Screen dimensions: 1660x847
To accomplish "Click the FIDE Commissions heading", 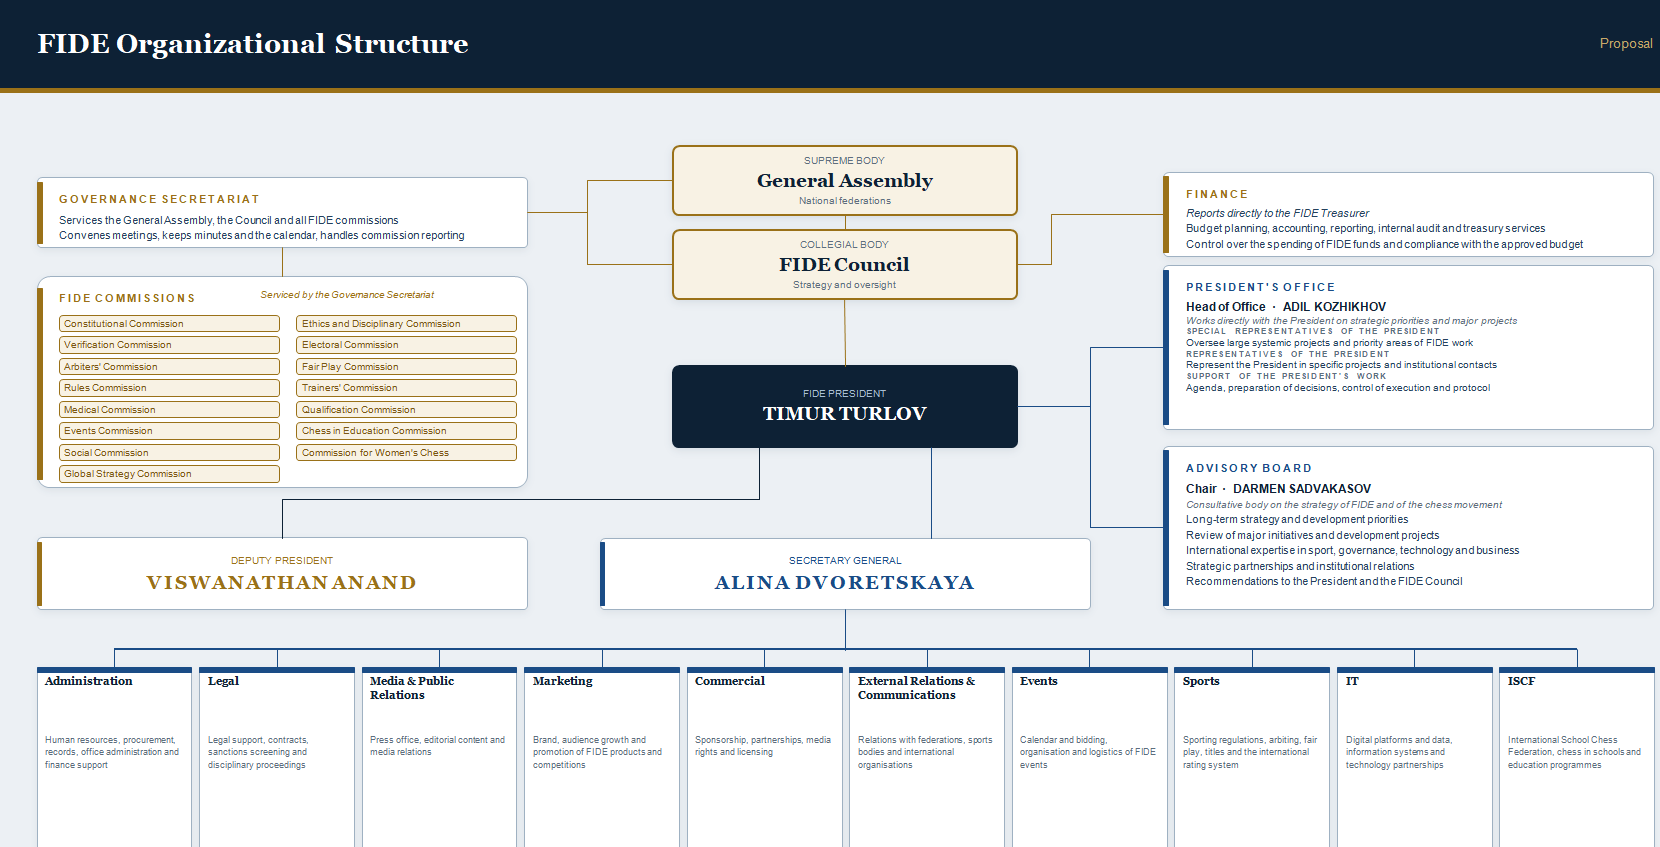I will point(127,299).
